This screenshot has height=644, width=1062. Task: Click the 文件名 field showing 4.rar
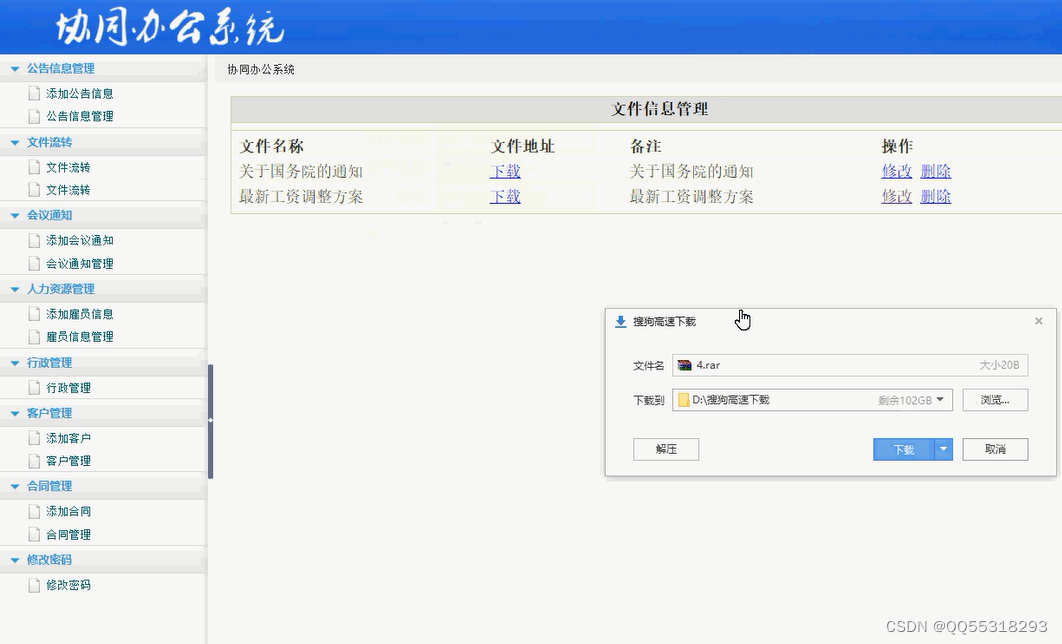click(850, 365)
